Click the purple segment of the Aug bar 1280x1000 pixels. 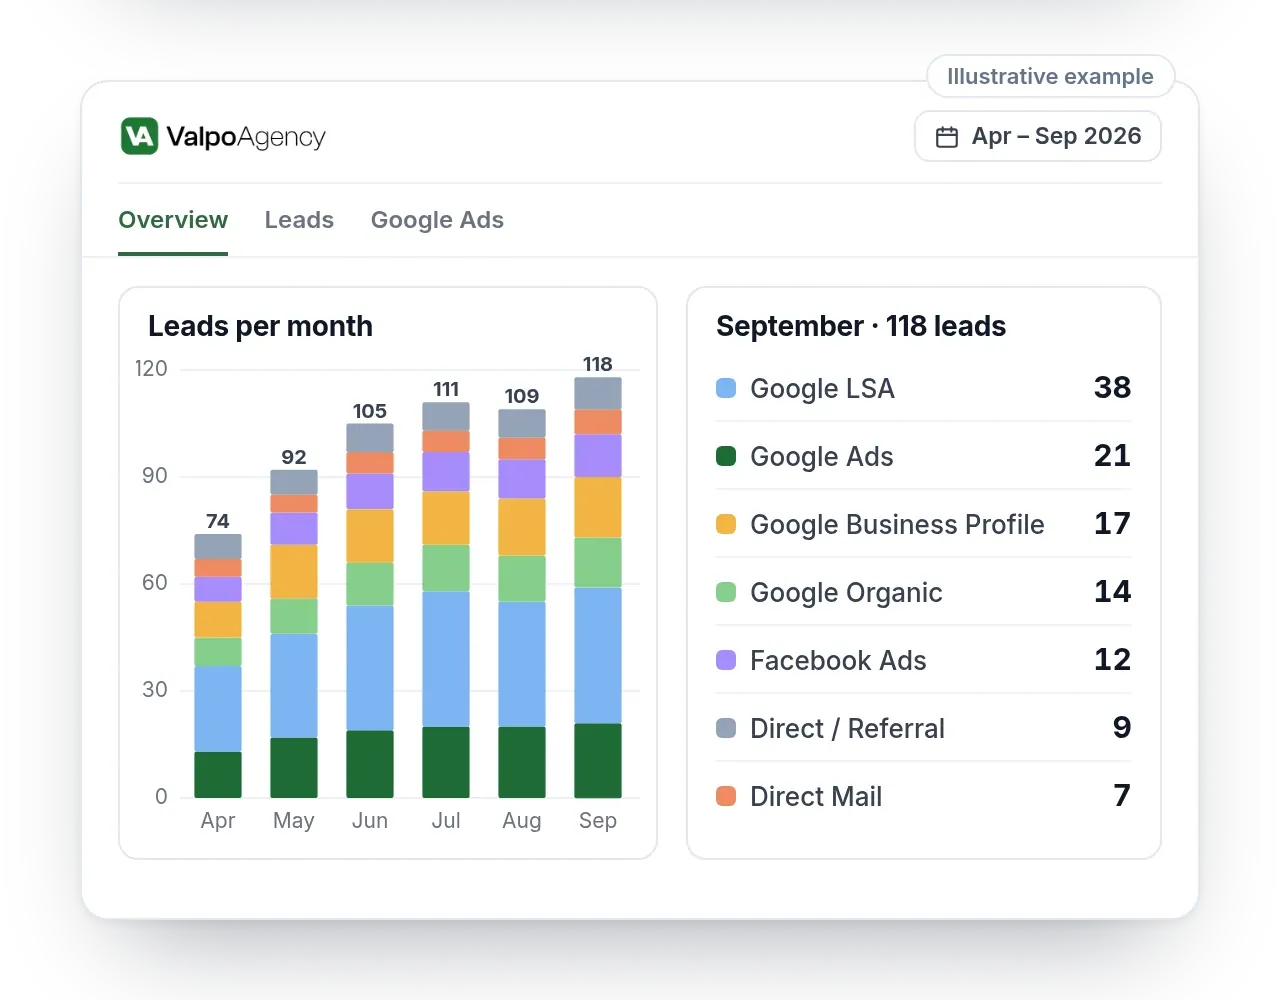tap(522, 479)
